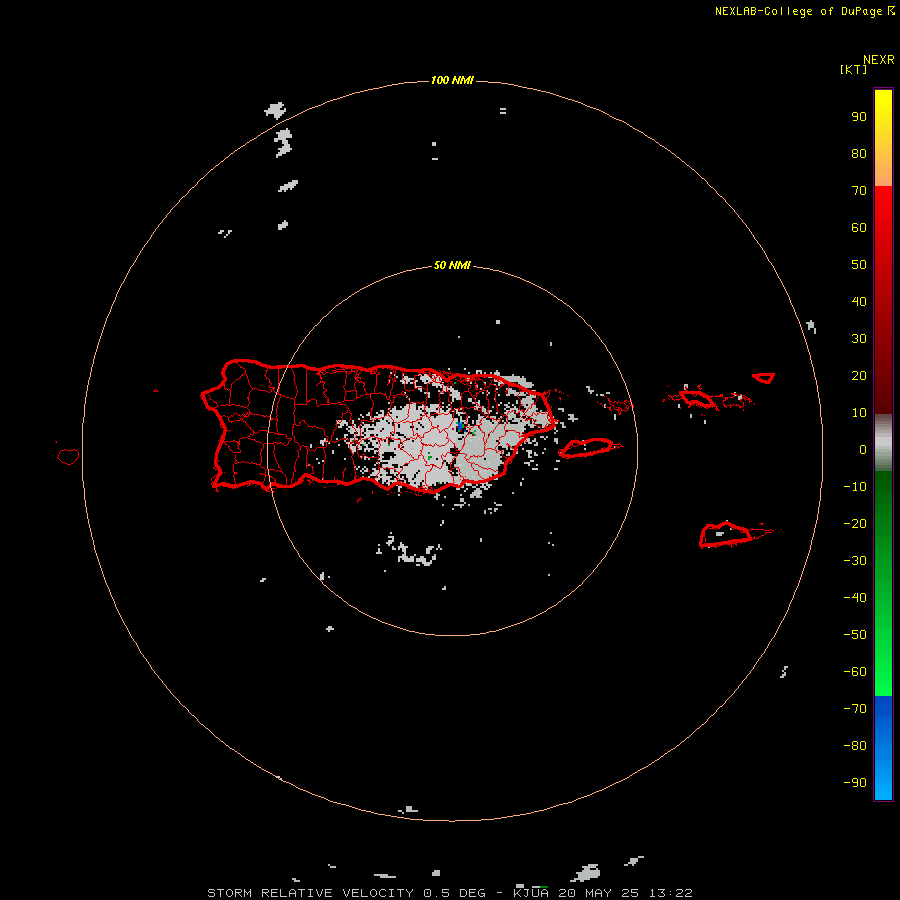Image resolution: width=900 pixels, height=900 pixels.
Task: Select the -70 value on the velocity scale
Action: pyautogui.click(x=855, y=709)
